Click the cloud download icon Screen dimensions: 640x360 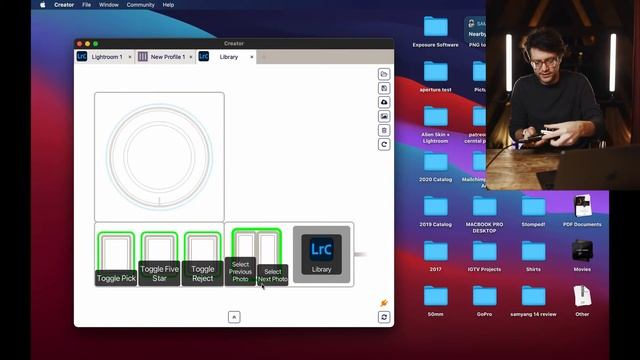(x=384, y=102)
